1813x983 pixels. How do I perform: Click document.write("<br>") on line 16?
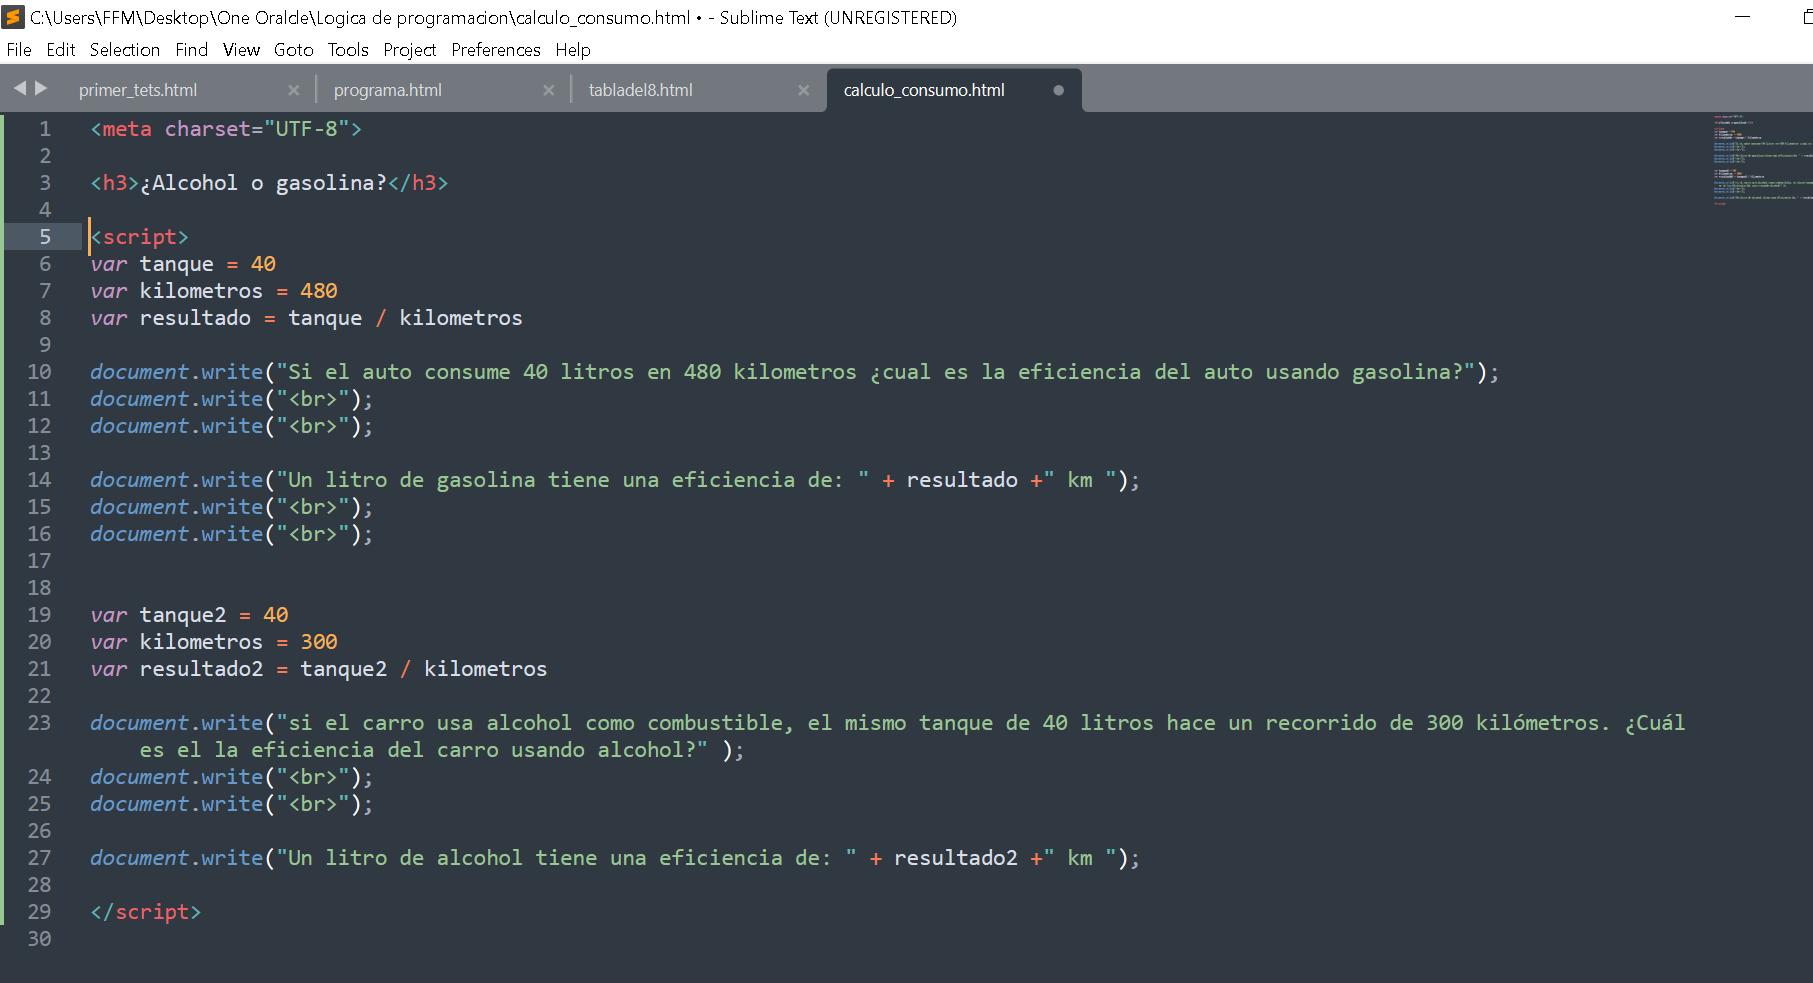pos(231,534)
